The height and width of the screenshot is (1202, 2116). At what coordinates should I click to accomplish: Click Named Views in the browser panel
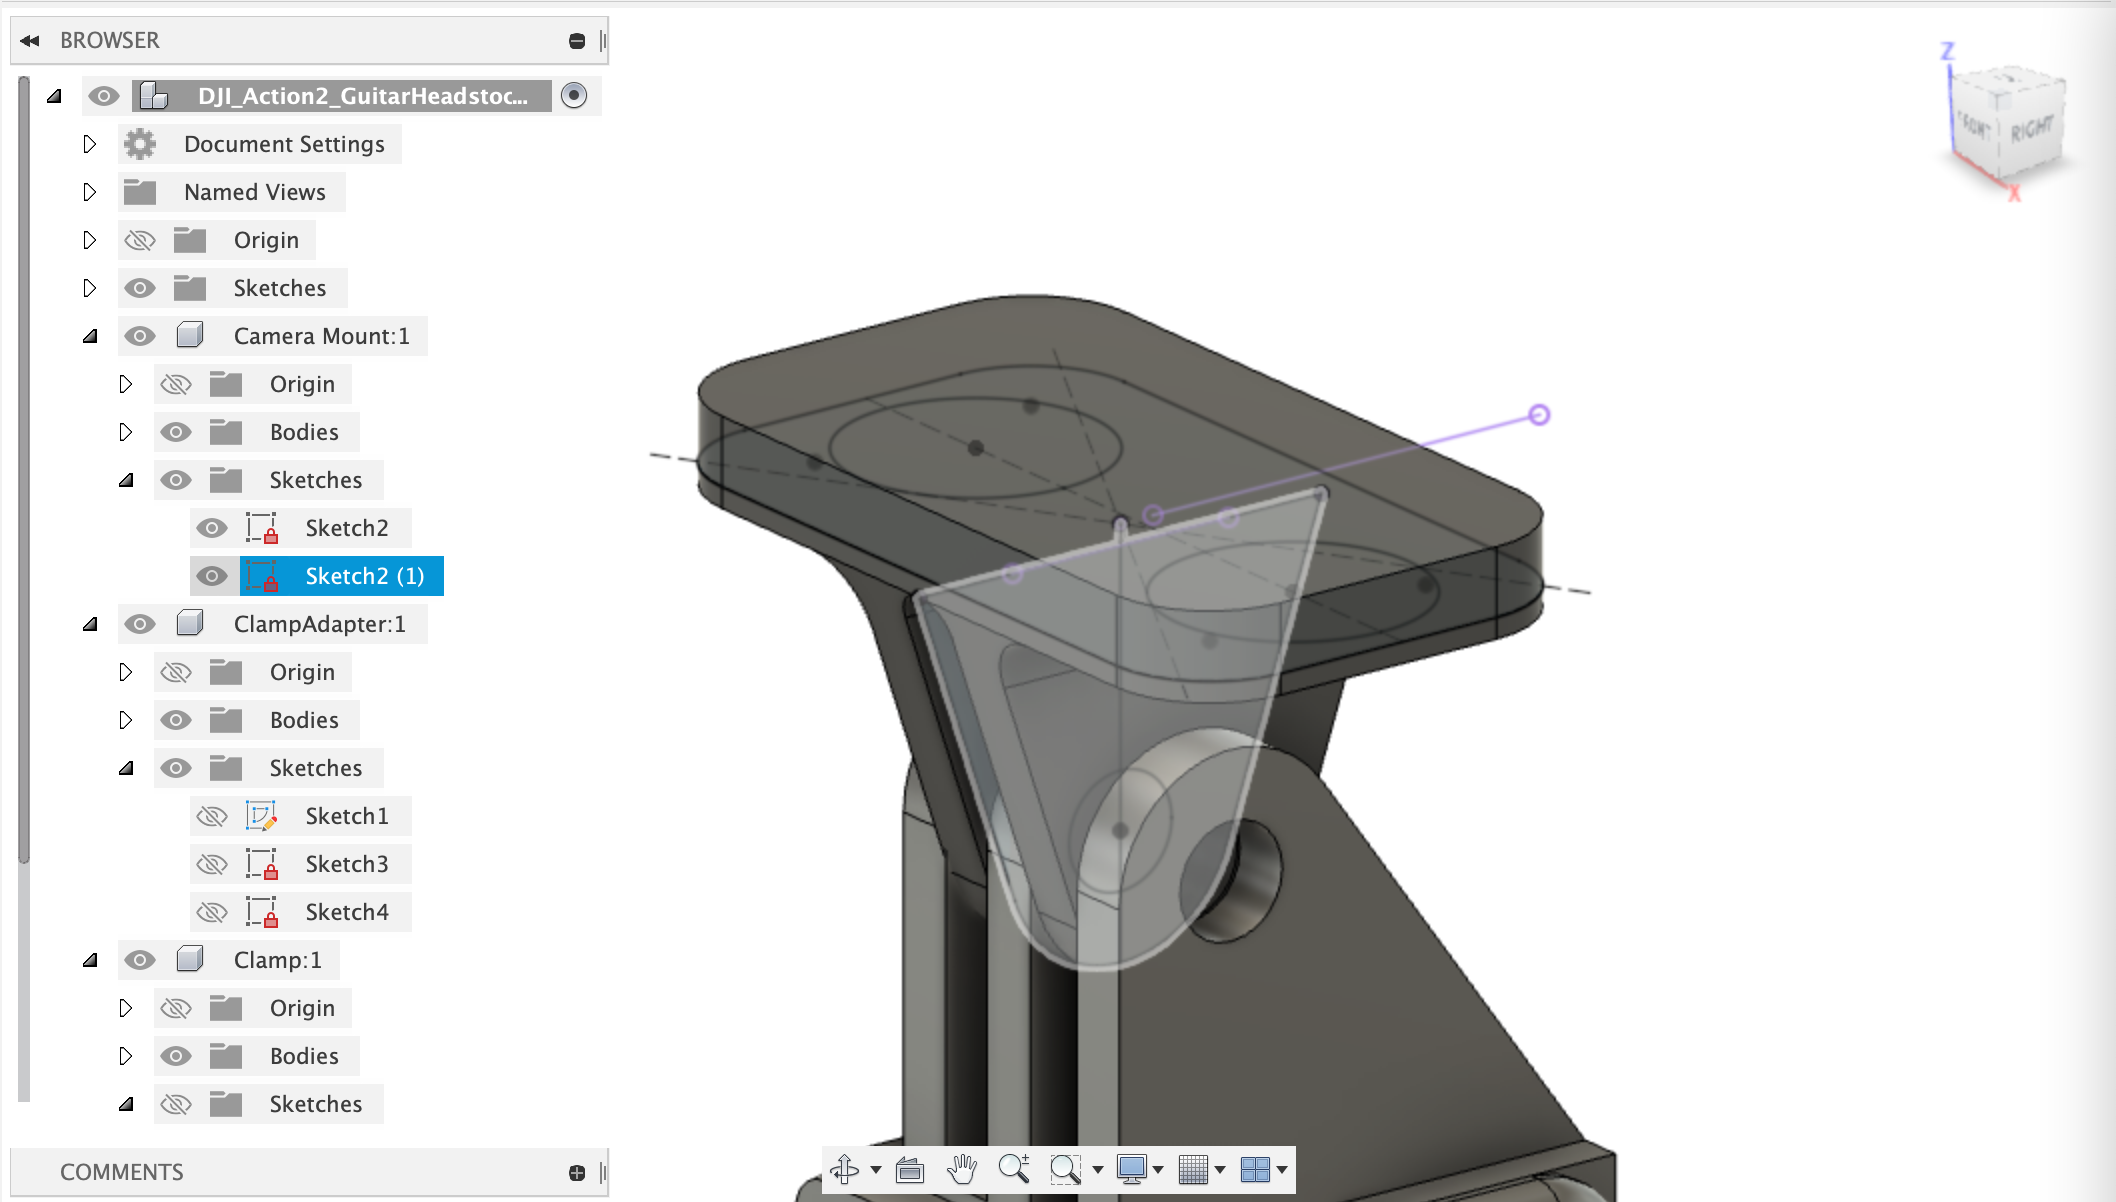254,190
